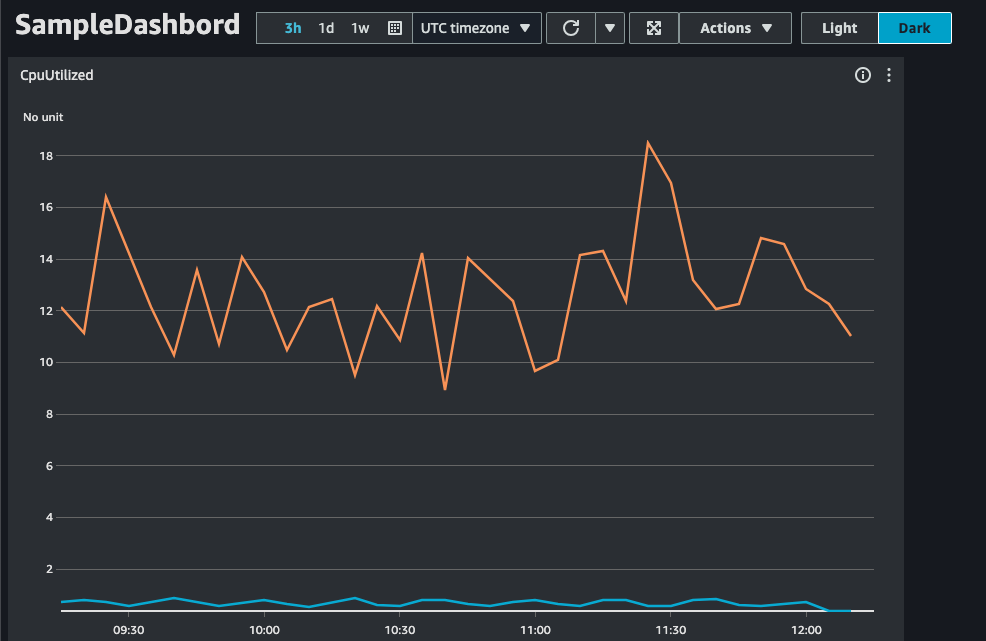Click the CpuUtilized widget title
Screen dimensions: 986x641
pos(57,75)
